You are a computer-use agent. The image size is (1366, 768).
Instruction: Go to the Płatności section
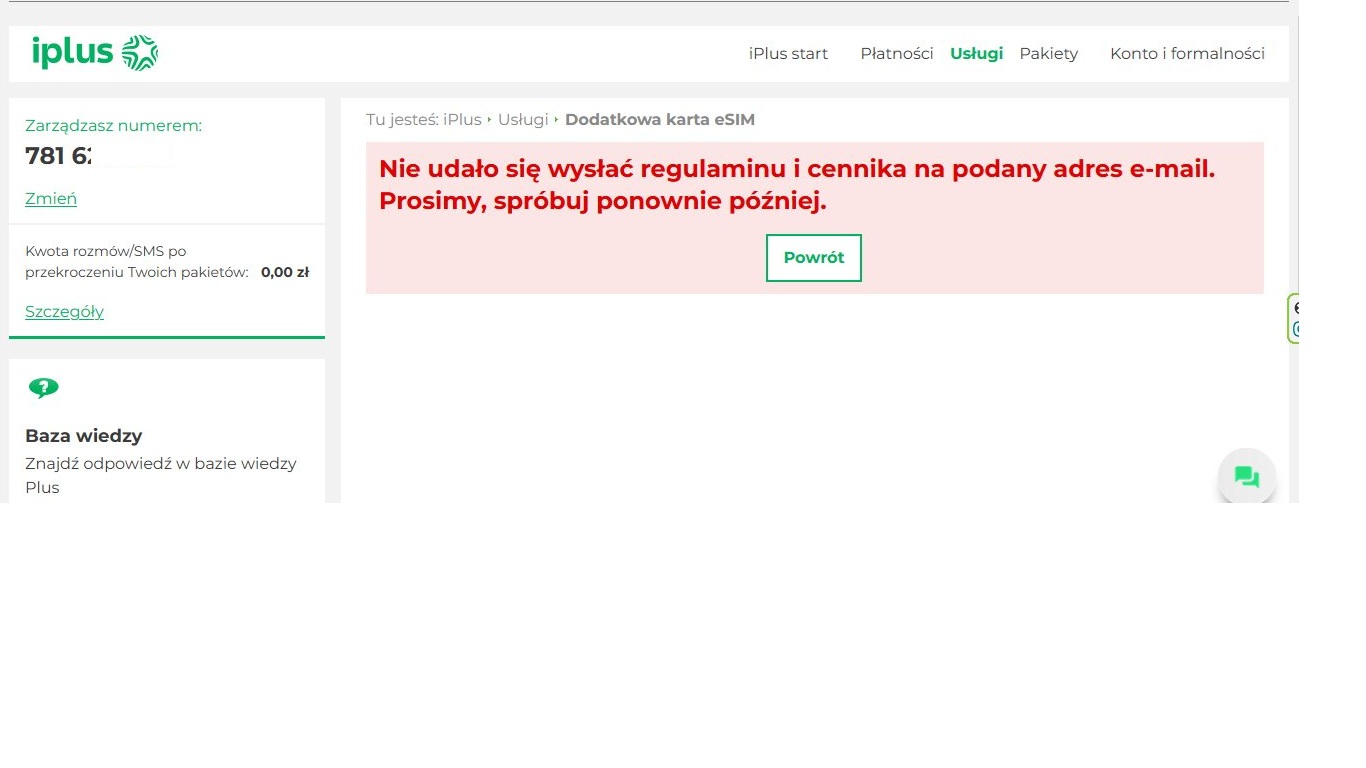[x=896, y=54]
